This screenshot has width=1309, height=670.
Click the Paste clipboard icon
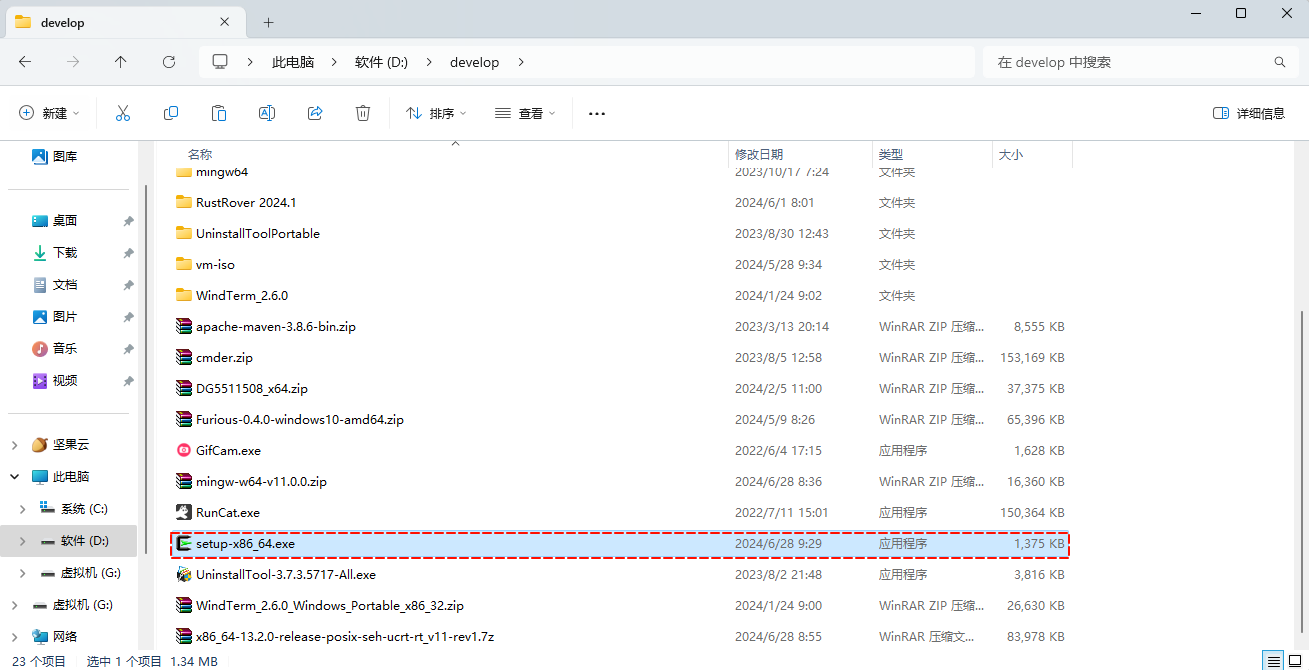click(219, 114)
